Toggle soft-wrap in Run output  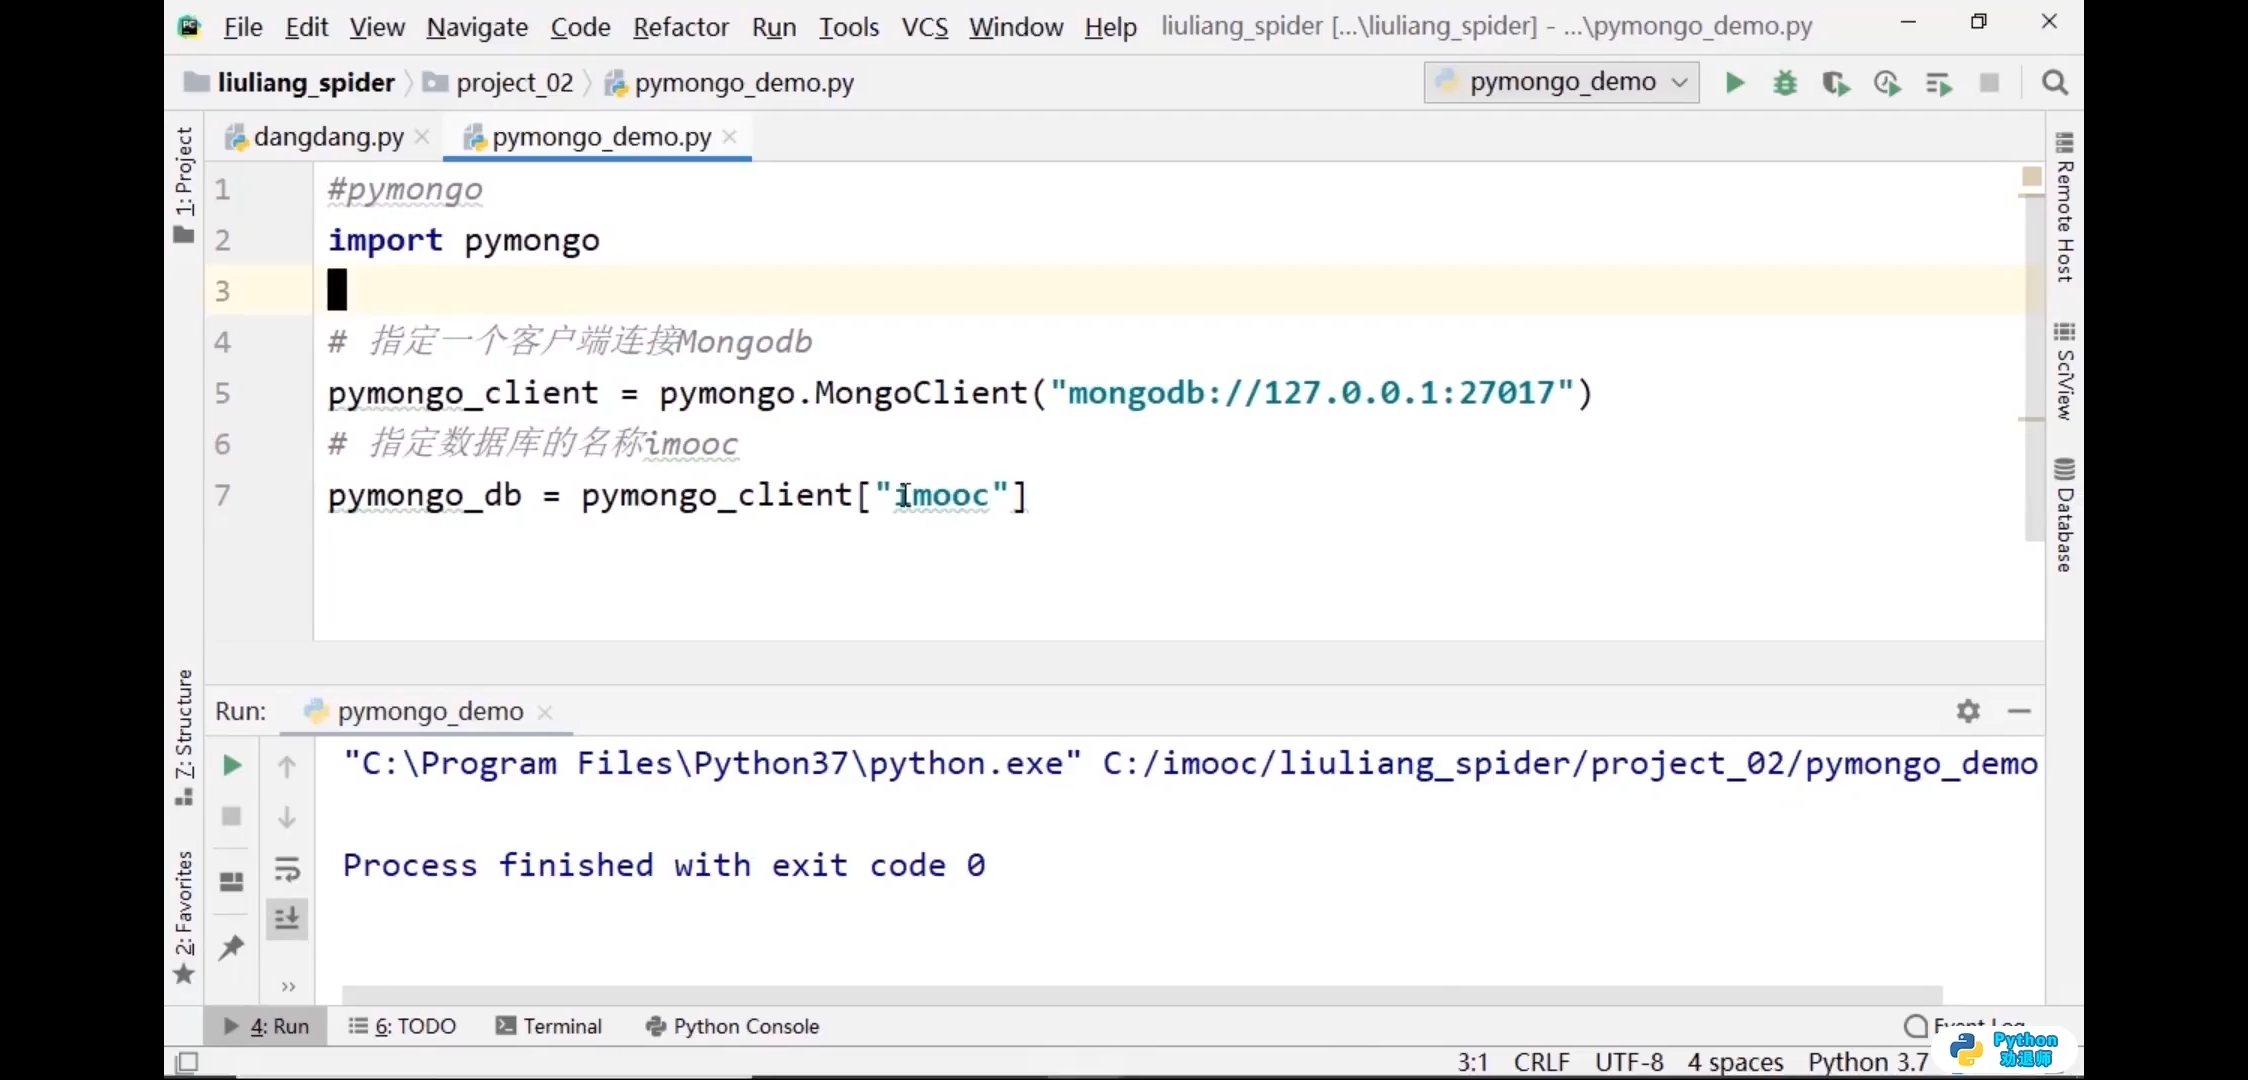(x=287, y=869)
